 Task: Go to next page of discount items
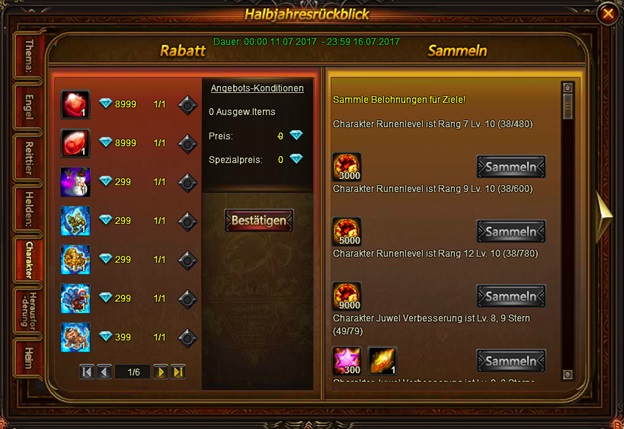tap(160, 372)
